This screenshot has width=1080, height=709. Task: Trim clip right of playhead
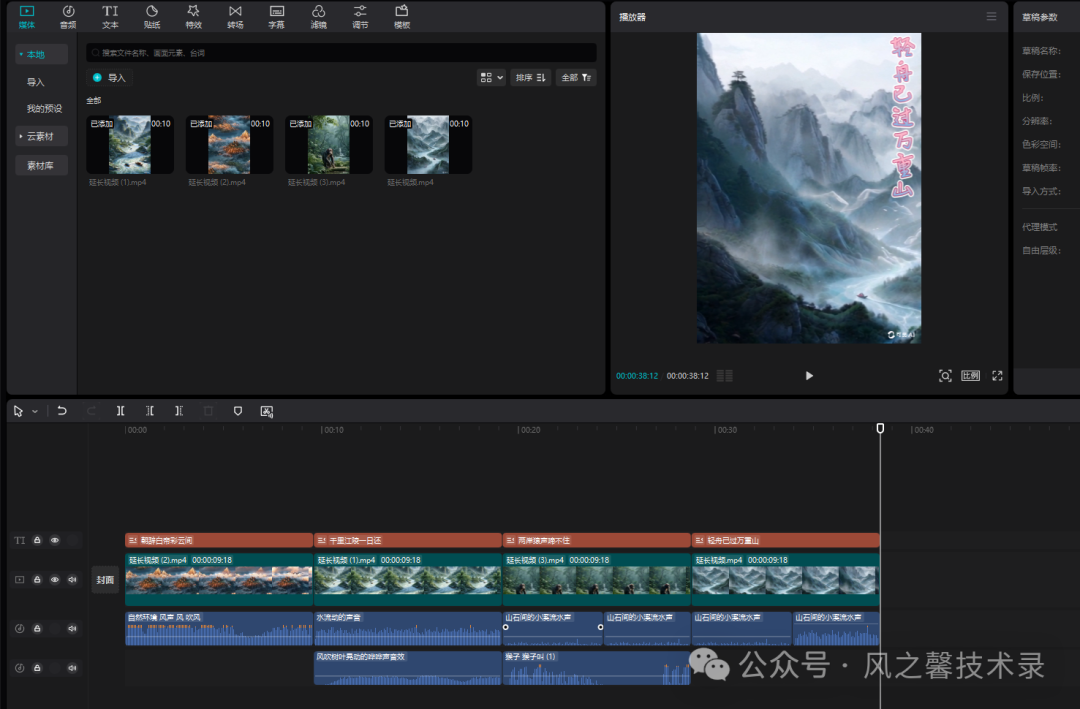[x=178, y=411]
